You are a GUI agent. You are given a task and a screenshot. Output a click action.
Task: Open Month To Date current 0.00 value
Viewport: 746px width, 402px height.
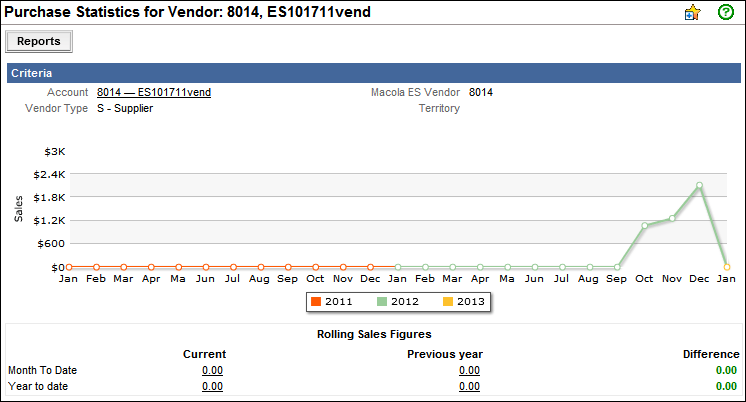coord(212,370)
